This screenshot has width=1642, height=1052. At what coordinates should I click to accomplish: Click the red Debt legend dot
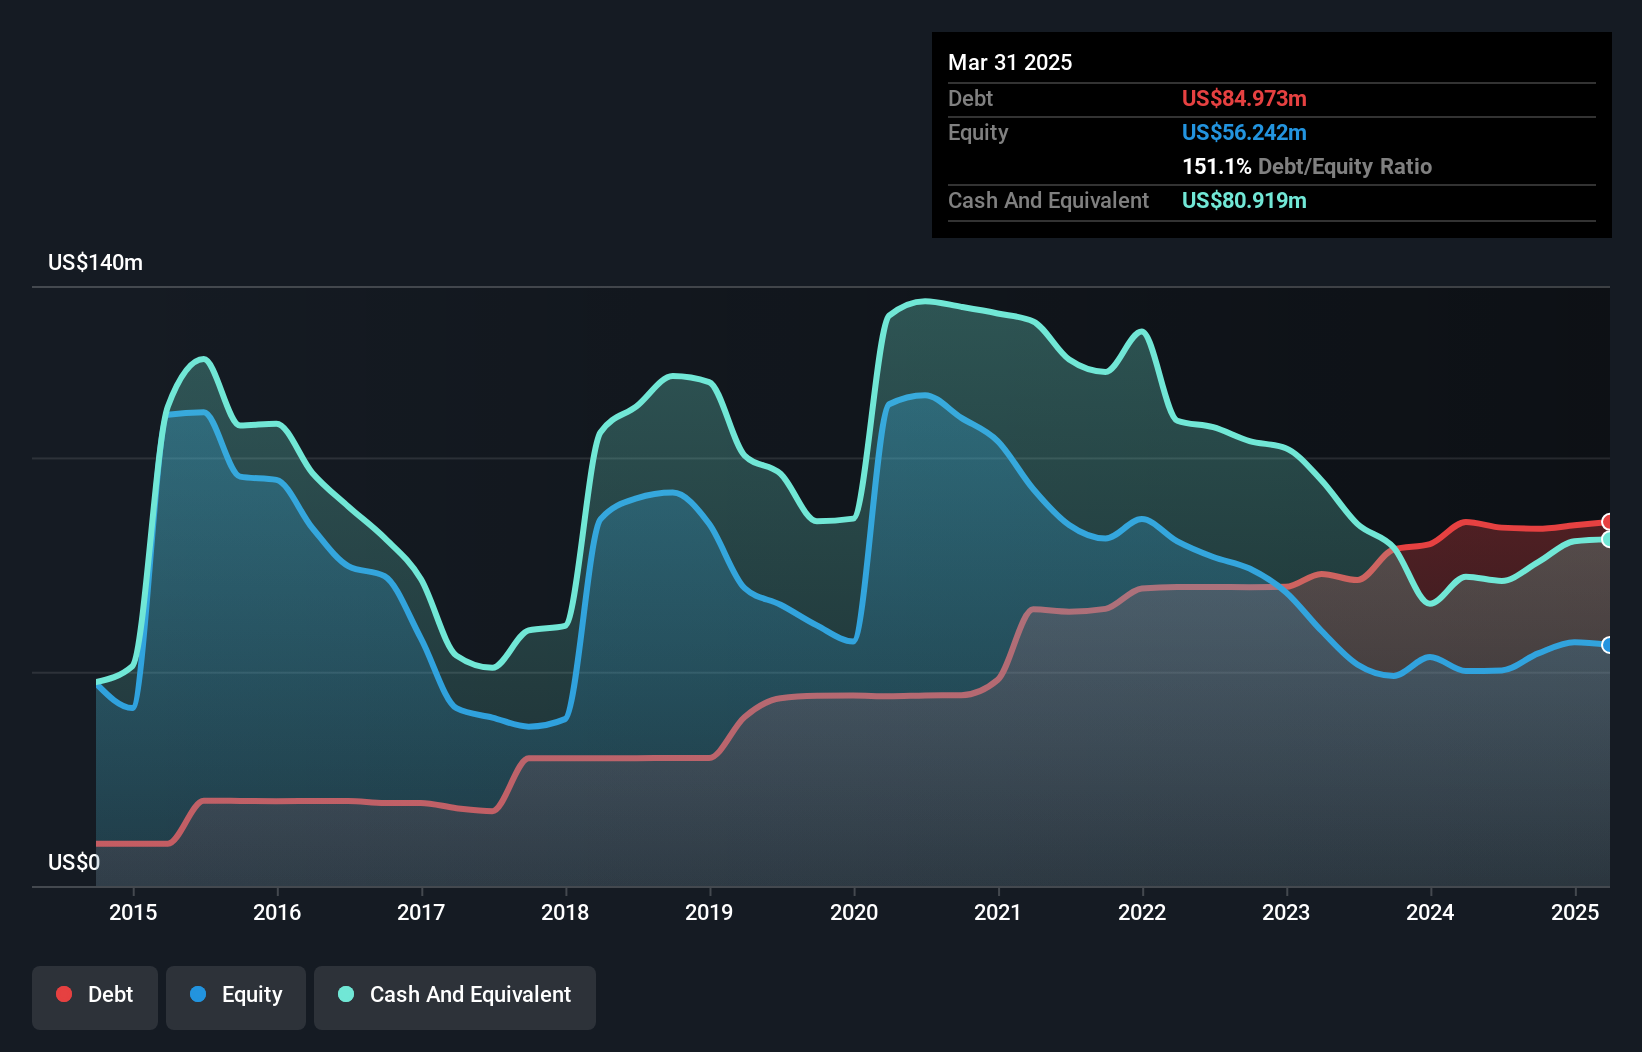[x=64, y=994]
